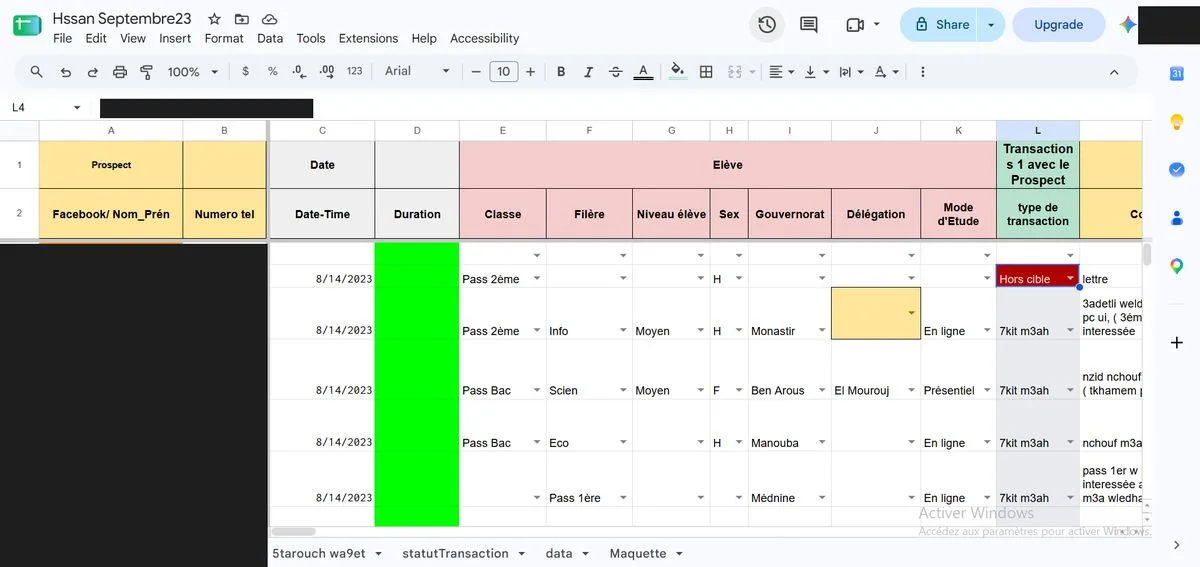Image resolution: width=1200 pixels, height=567 pixels.
Task: Open the Extensions menu
Action: (x=368, y=38)
